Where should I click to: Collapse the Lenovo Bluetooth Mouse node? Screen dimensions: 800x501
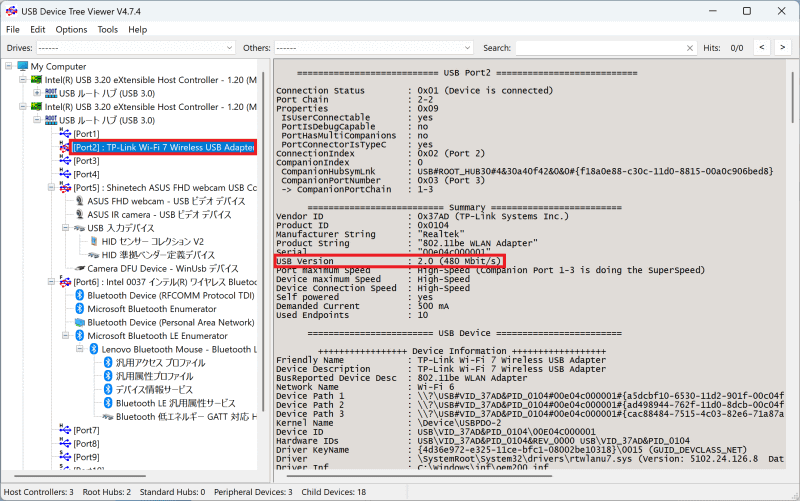[80, 349]
